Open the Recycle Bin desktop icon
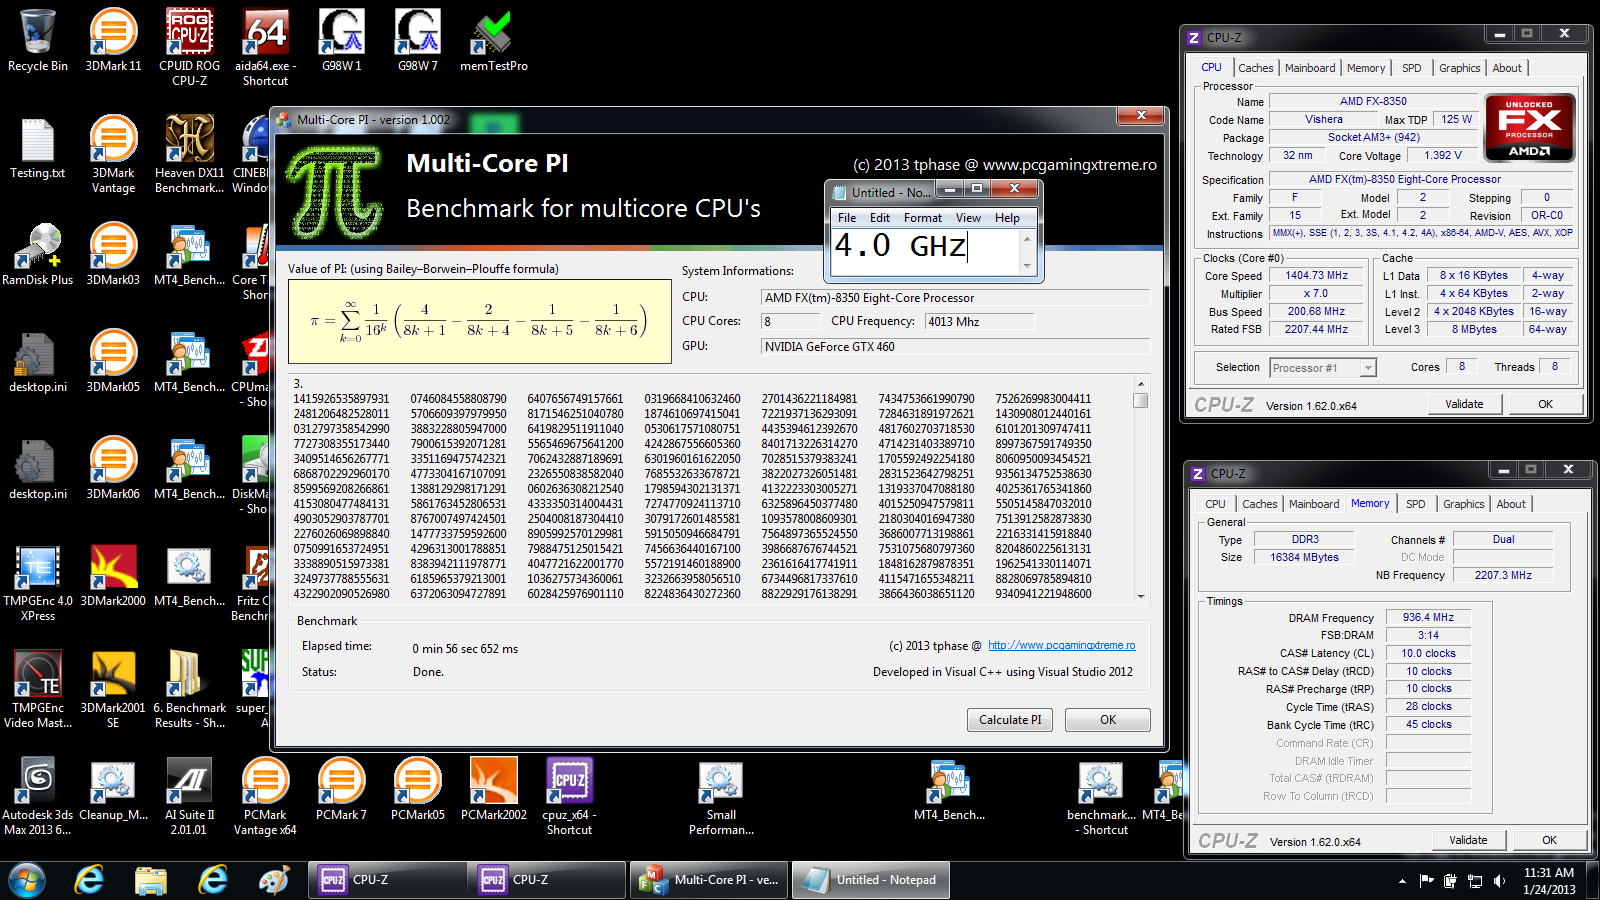 point(38,34)
